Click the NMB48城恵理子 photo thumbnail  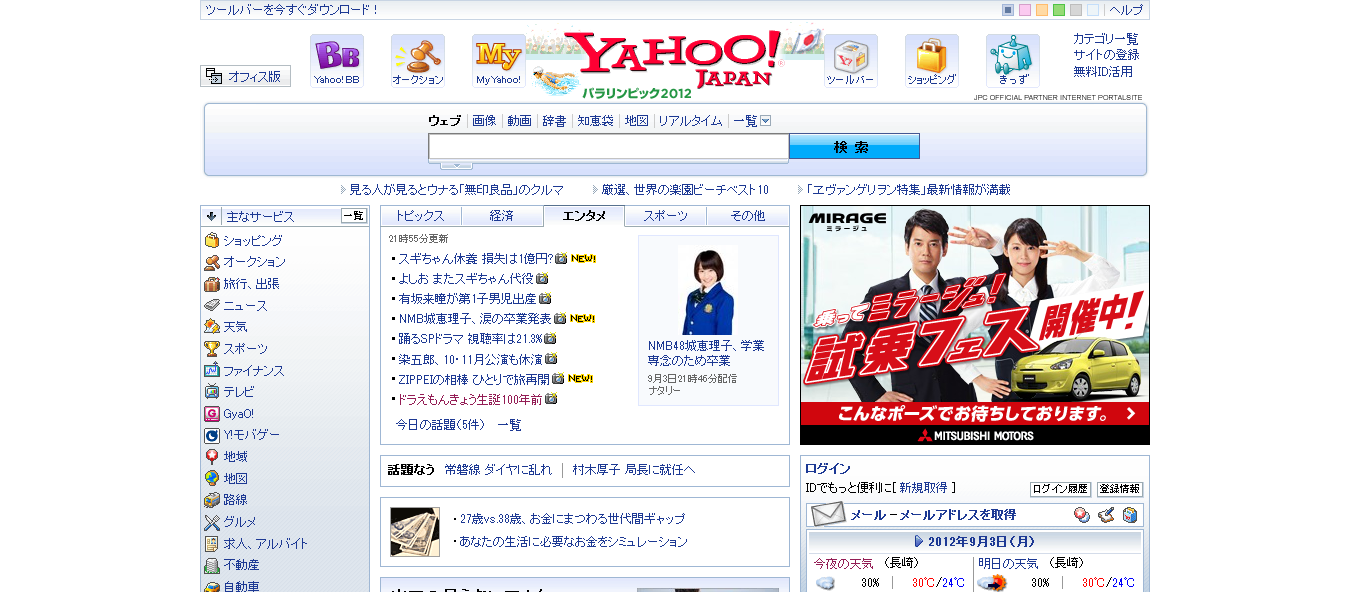708,290
